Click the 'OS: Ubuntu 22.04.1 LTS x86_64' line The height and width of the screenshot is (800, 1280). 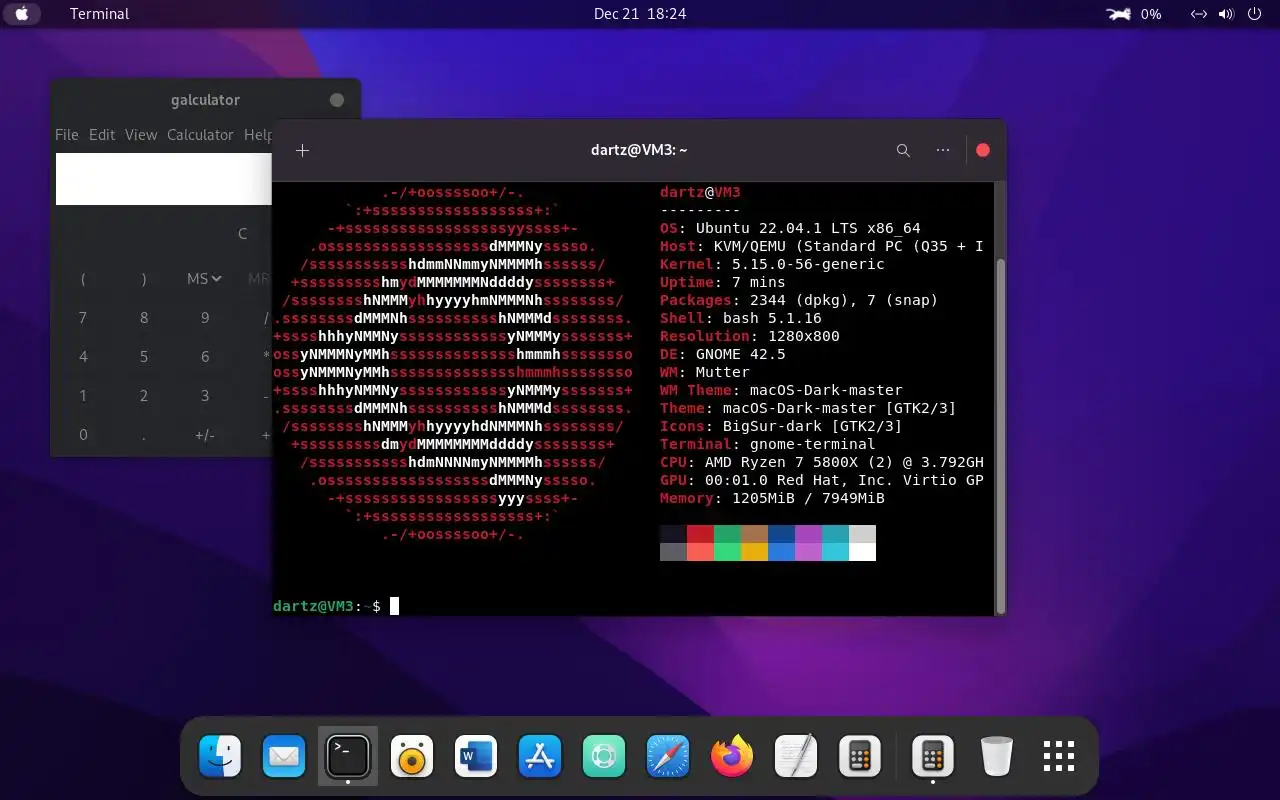click(x=790, y=228)
